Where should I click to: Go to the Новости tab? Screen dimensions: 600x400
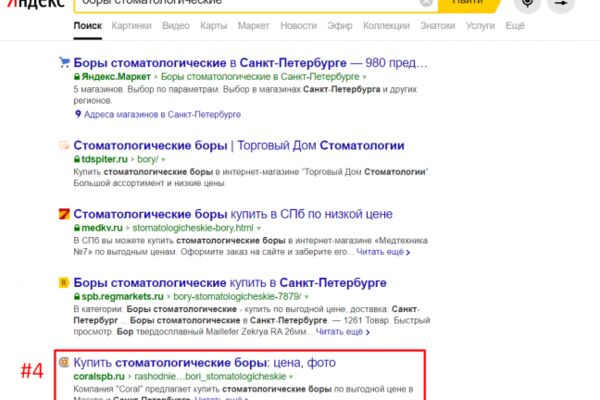pos(298,26)
